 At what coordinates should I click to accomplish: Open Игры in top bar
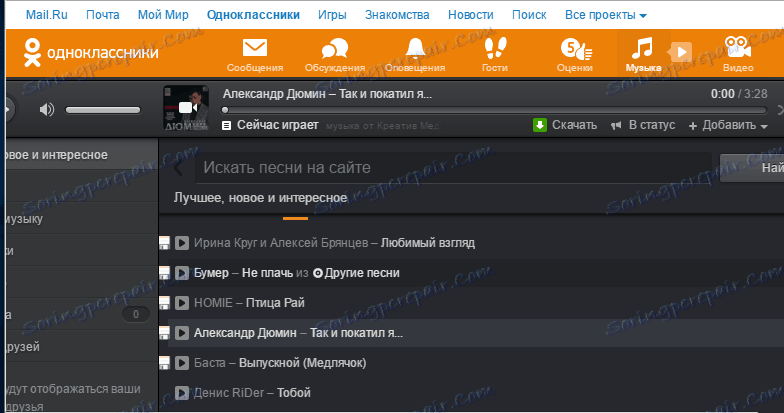click(332, 15)
